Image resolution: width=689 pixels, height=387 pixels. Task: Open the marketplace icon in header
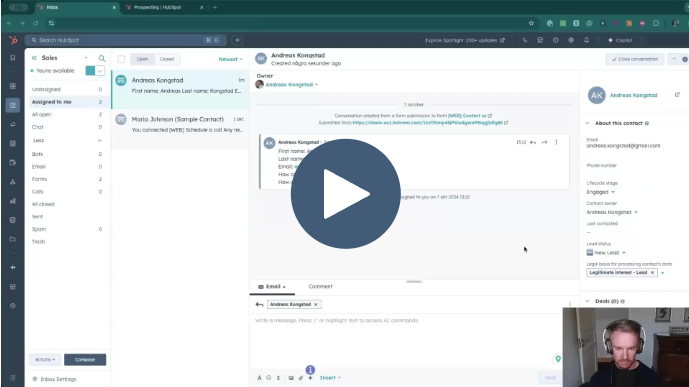coord(540,40)
